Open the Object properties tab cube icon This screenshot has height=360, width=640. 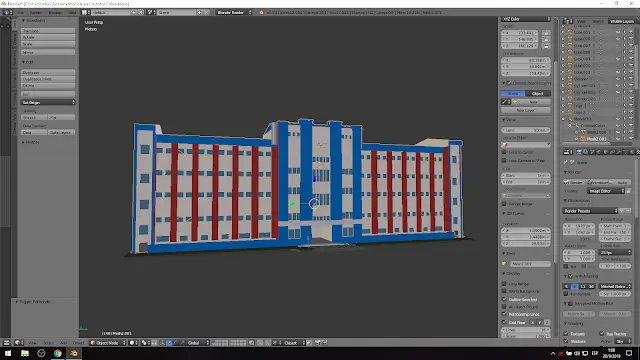pos(606,152)
